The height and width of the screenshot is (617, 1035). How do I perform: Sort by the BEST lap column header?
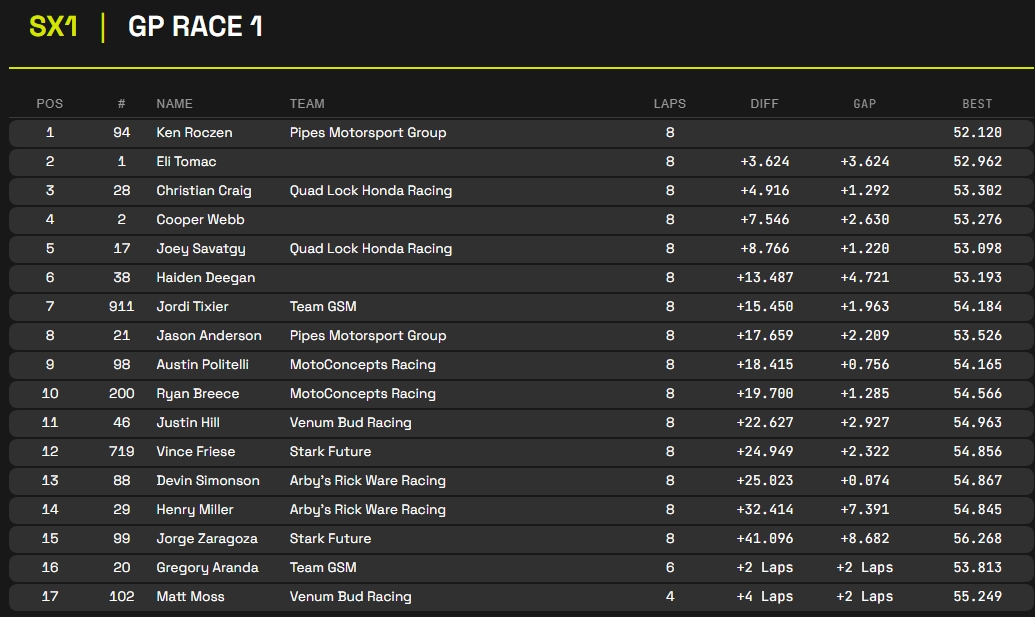click(977, 104)
